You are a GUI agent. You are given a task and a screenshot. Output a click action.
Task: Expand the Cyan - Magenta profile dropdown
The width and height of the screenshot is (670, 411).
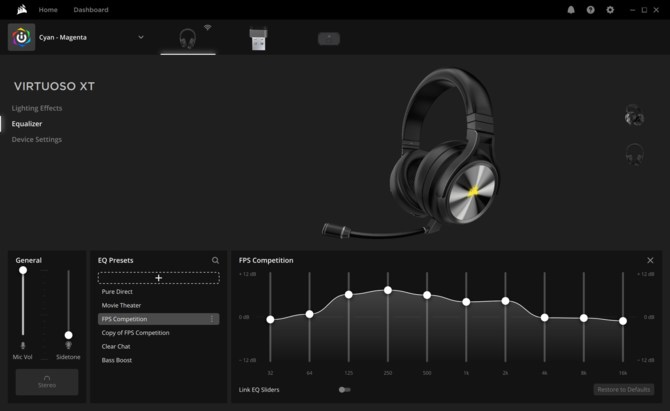pyautogui.click(x=141, y=37)
